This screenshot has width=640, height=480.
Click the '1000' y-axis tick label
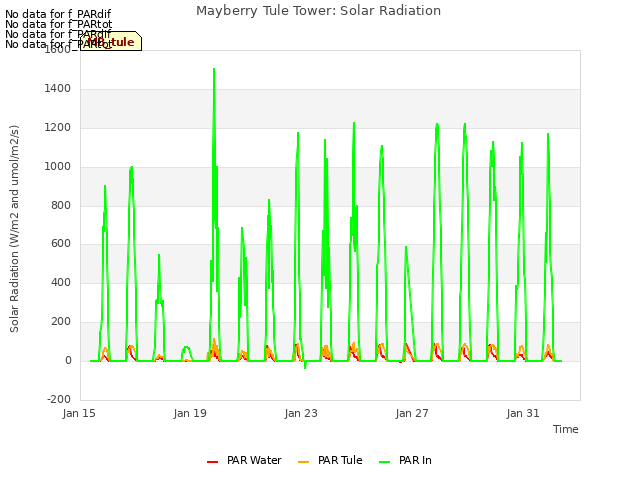pyautogui.click(x=58, y=167)
